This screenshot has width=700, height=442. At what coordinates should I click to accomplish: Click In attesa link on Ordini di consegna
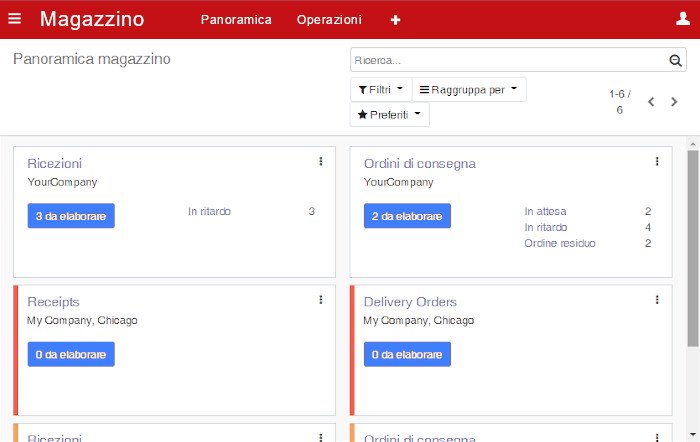coord(545,211)
